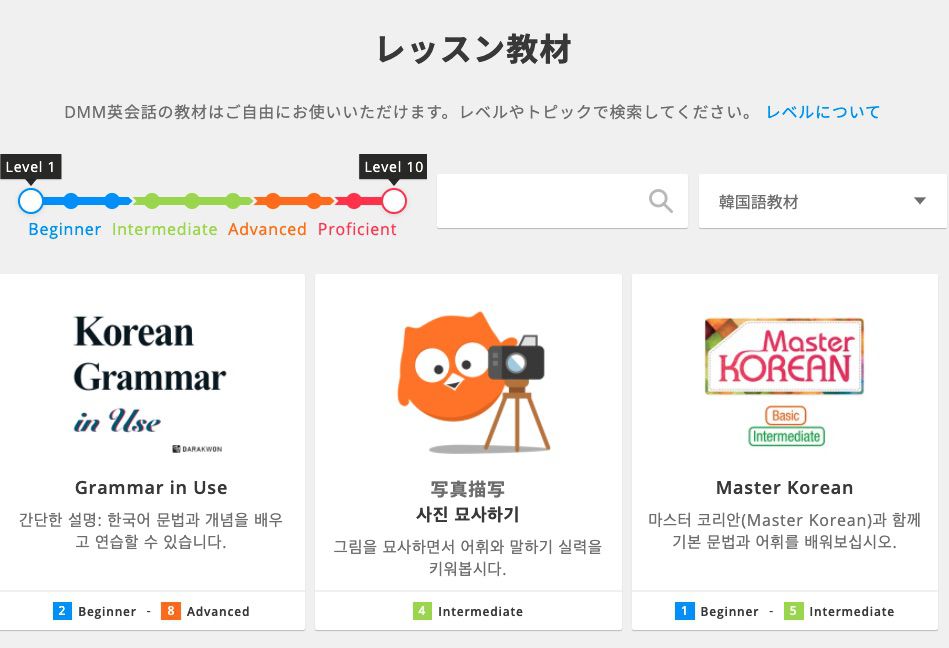
Task: Pick the first orange Advanced level dot
Action: pyautogui.click(x=273, y=201)
